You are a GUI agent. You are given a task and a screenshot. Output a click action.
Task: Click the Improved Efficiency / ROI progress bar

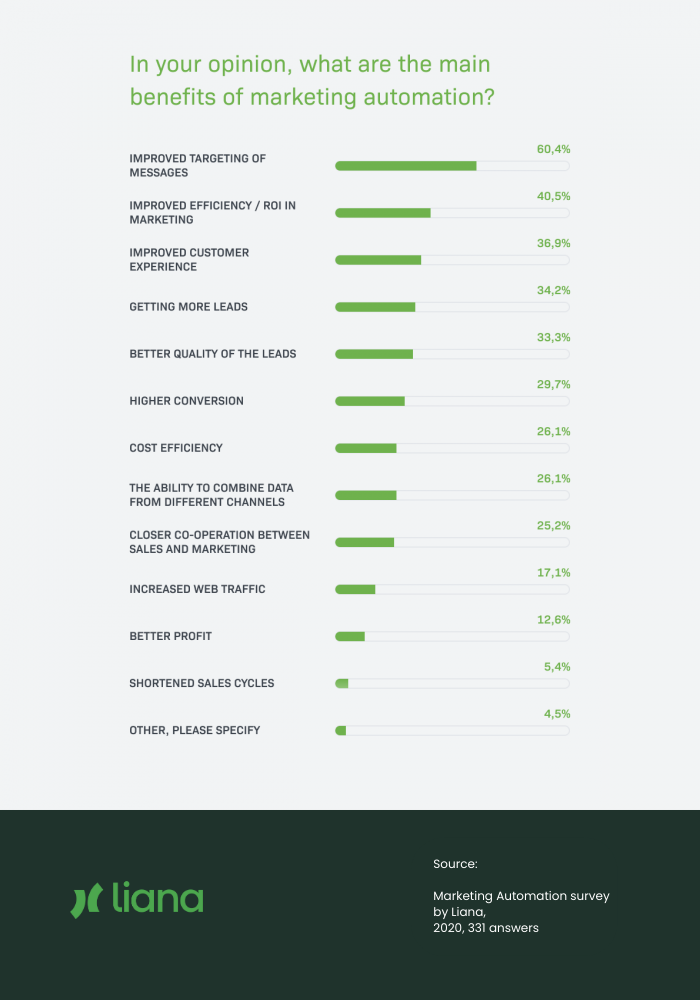pos(452,213)
